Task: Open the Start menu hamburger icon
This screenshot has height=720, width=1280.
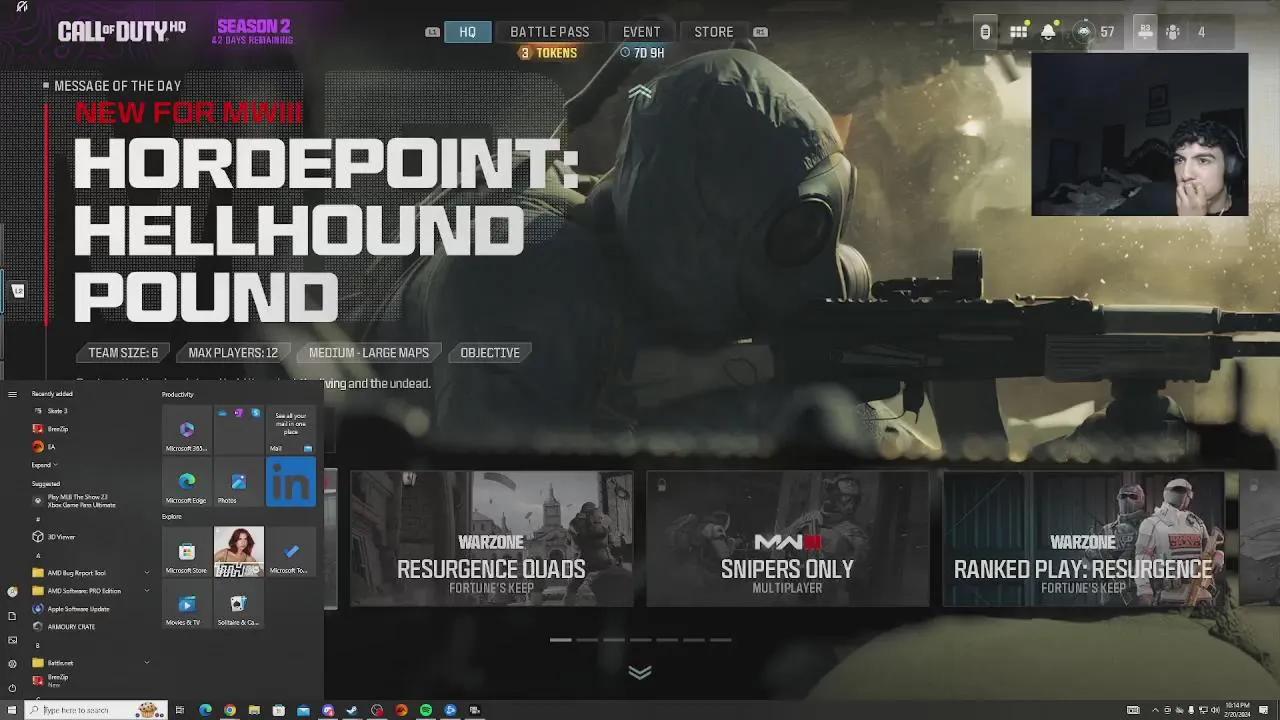Action: point(12,394)
